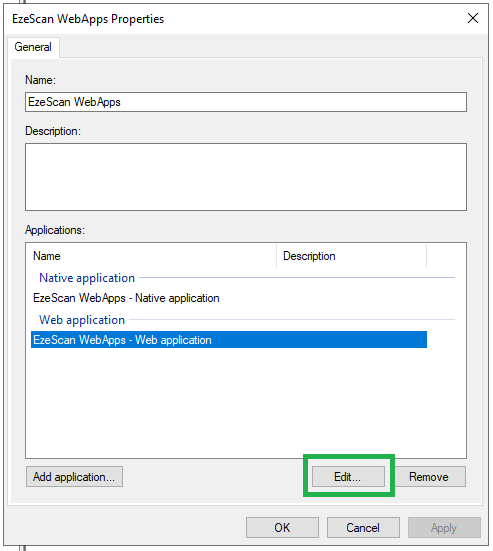493x551 pixels.
Task: Click the divider between Name and Description columns
Action: click(x=277, y=256)
